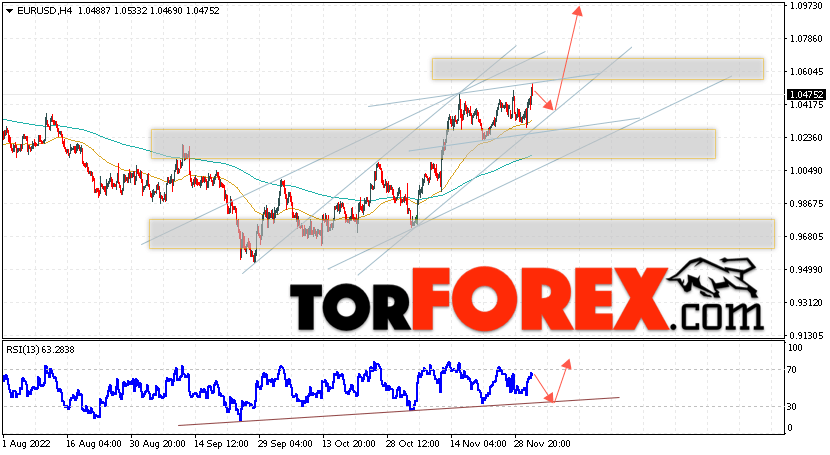
Task: Click RSI scale level 0
Action: (x=790, y=427)
